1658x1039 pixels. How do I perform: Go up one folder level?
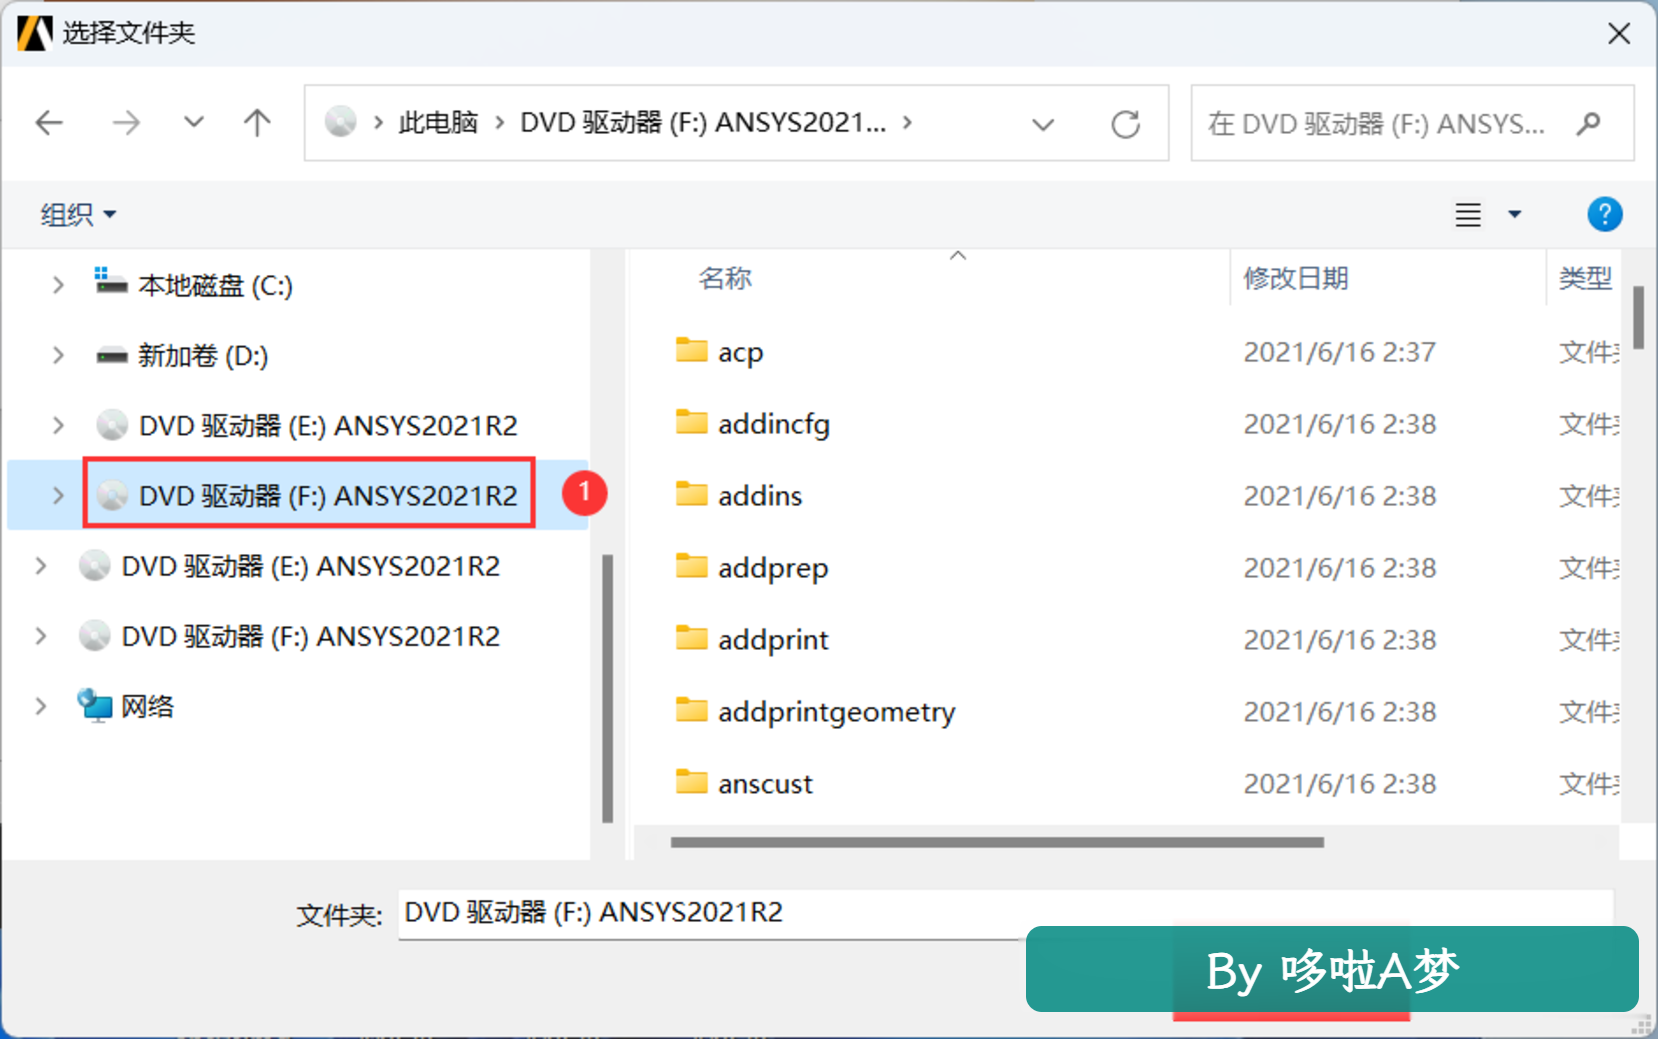point(257,123)
